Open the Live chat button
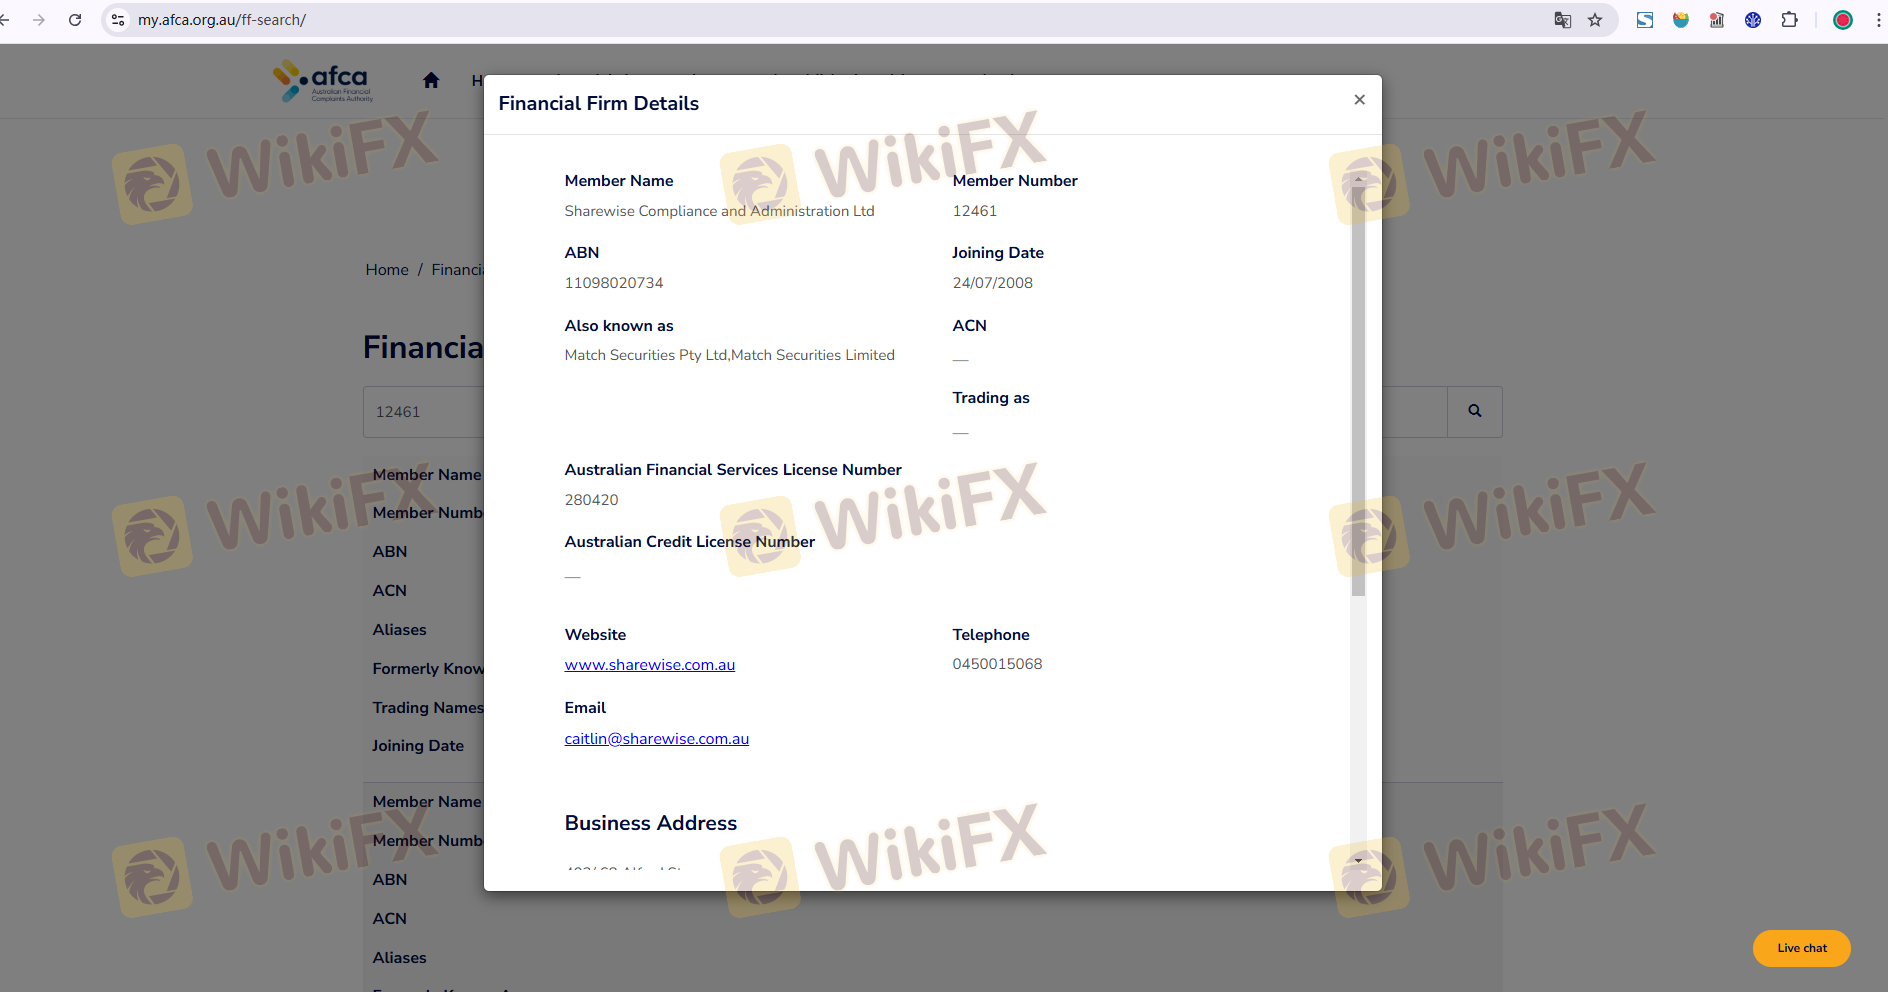The image size is (1888, 992). pos(1801,948)
